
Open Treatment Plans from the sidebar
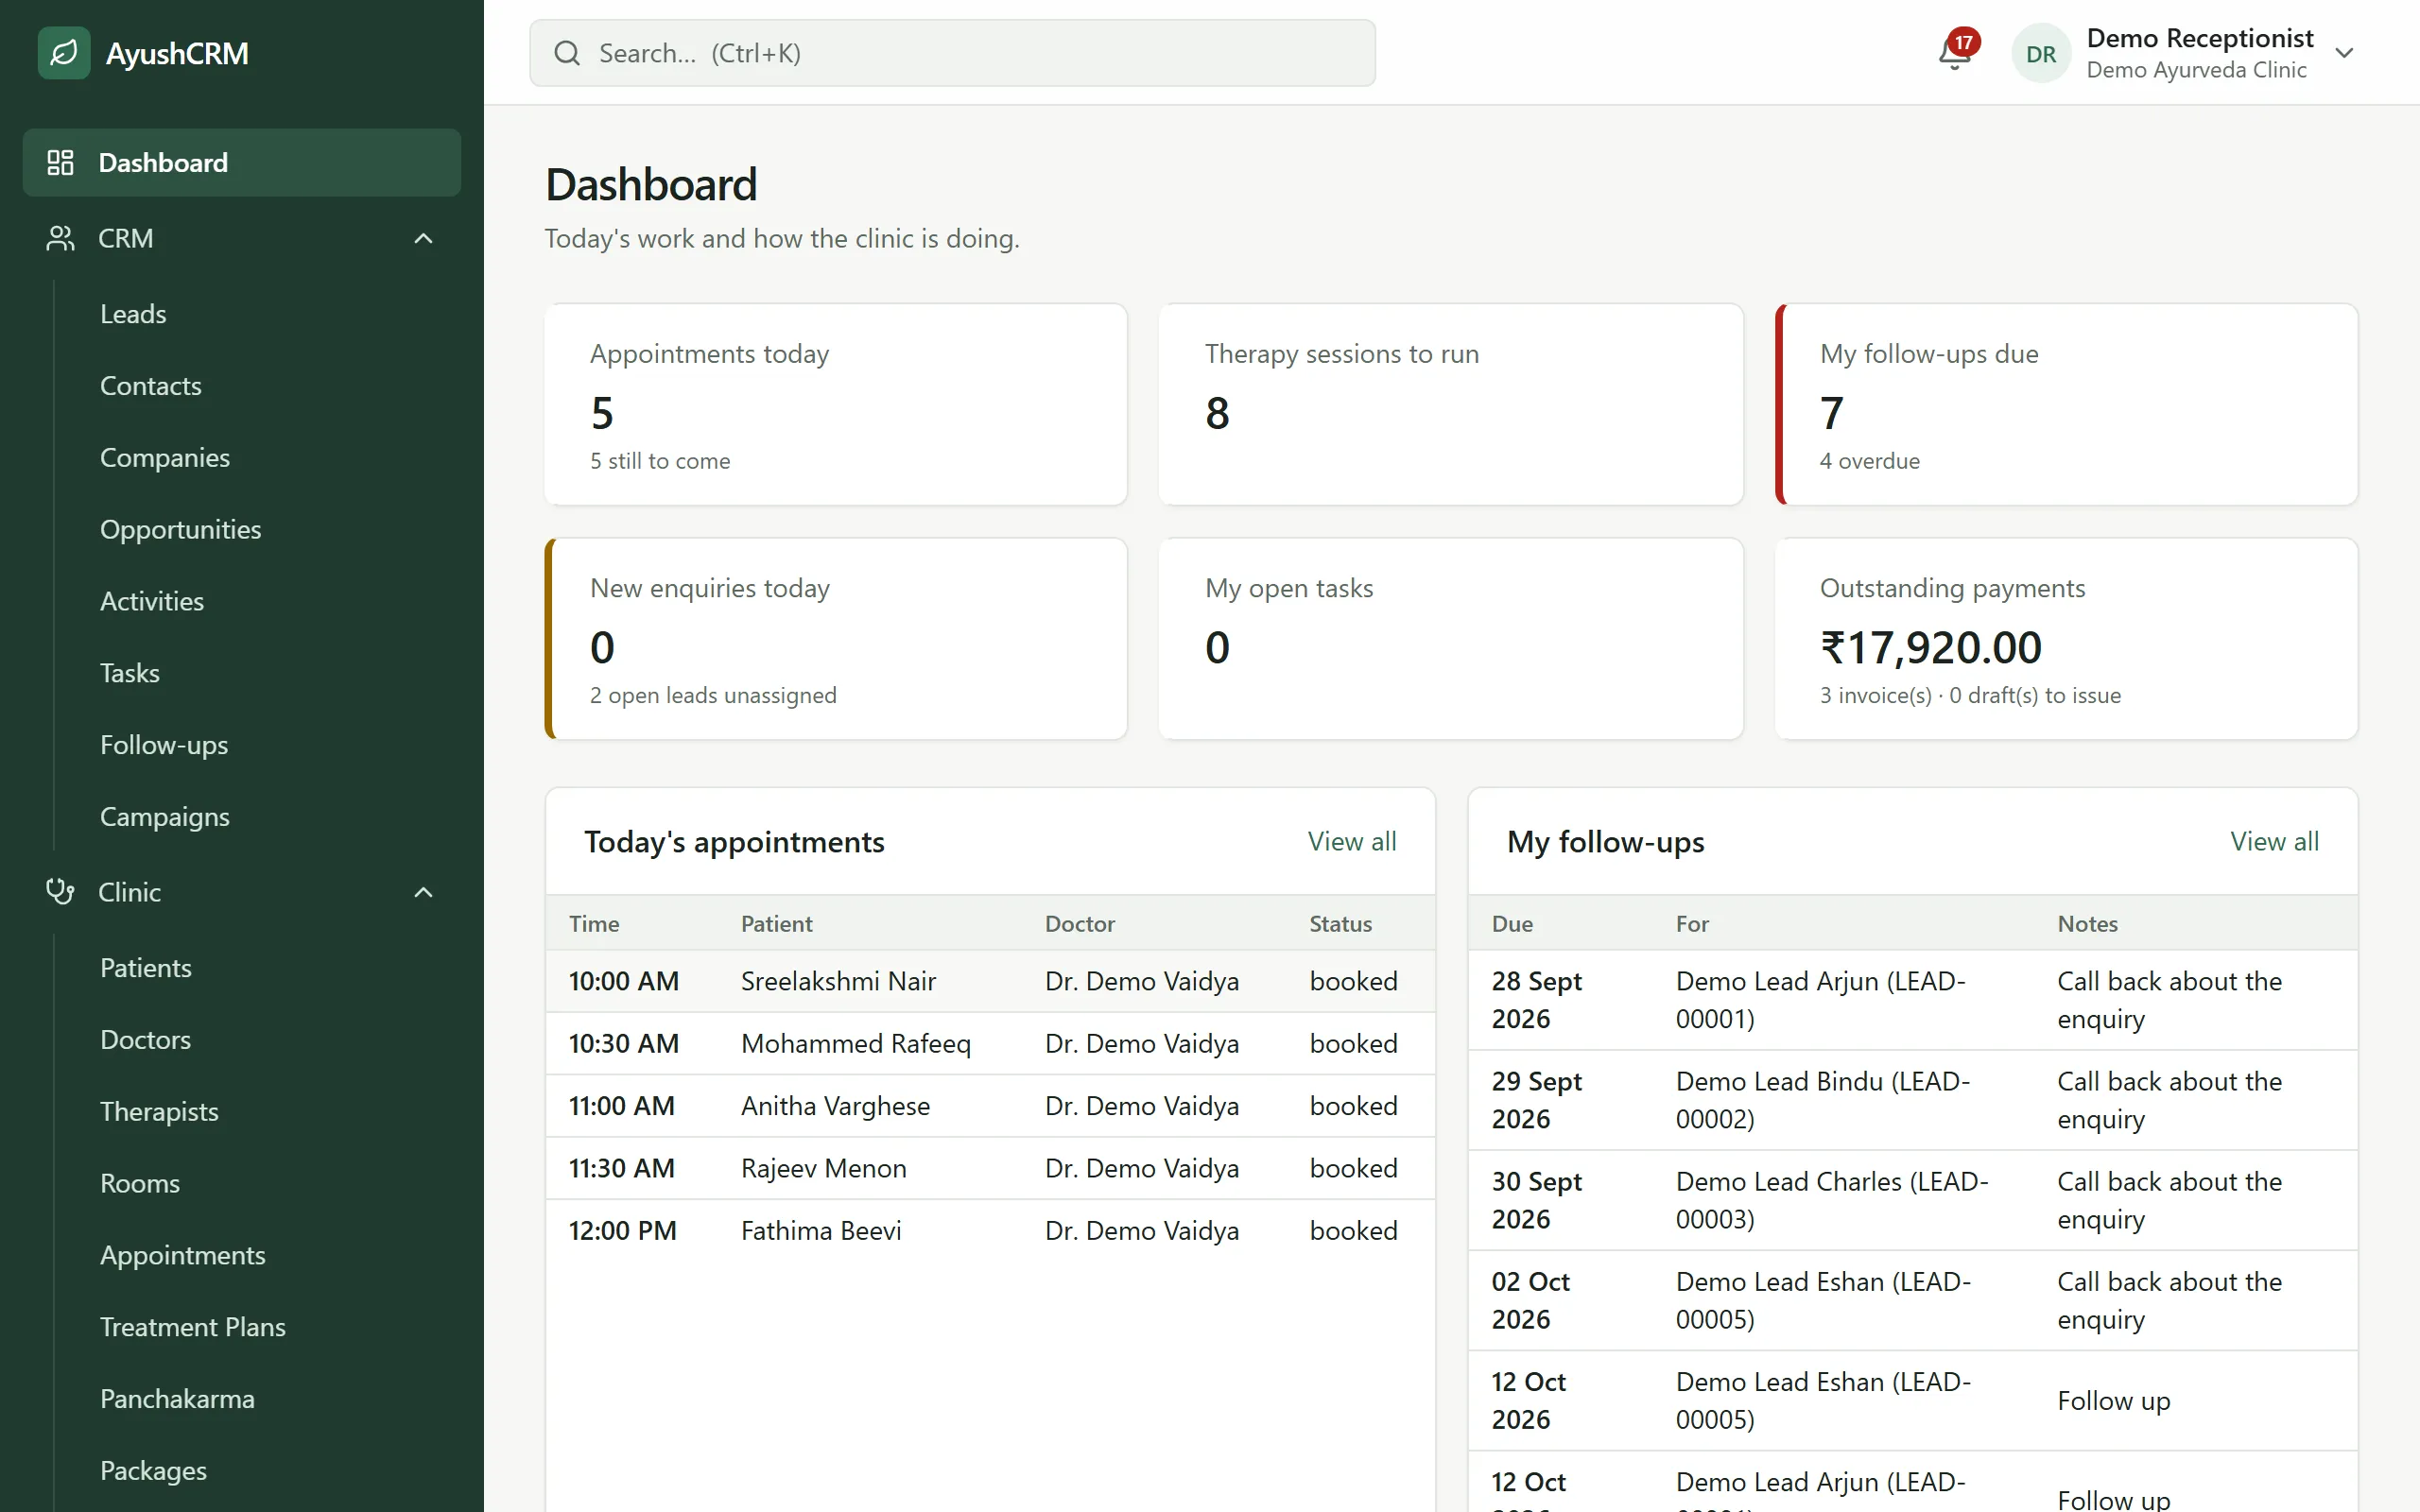193,1327
